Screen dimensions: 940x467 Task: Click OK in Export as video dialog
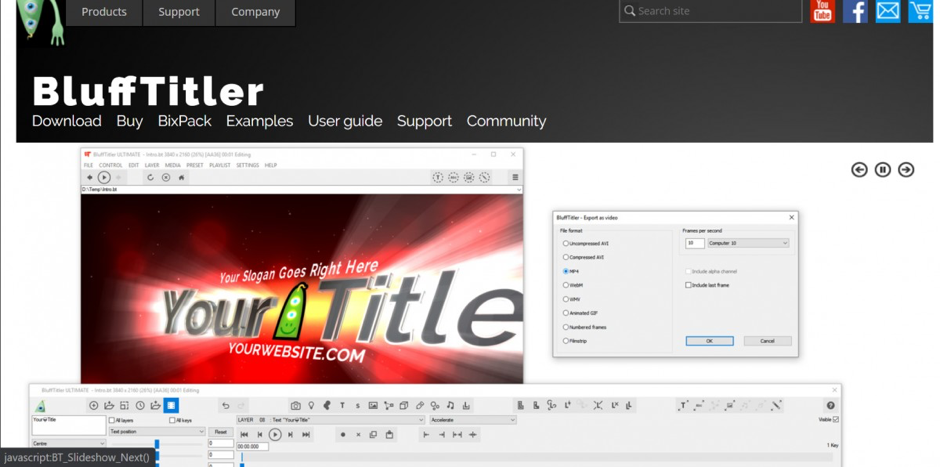[709, 341]
